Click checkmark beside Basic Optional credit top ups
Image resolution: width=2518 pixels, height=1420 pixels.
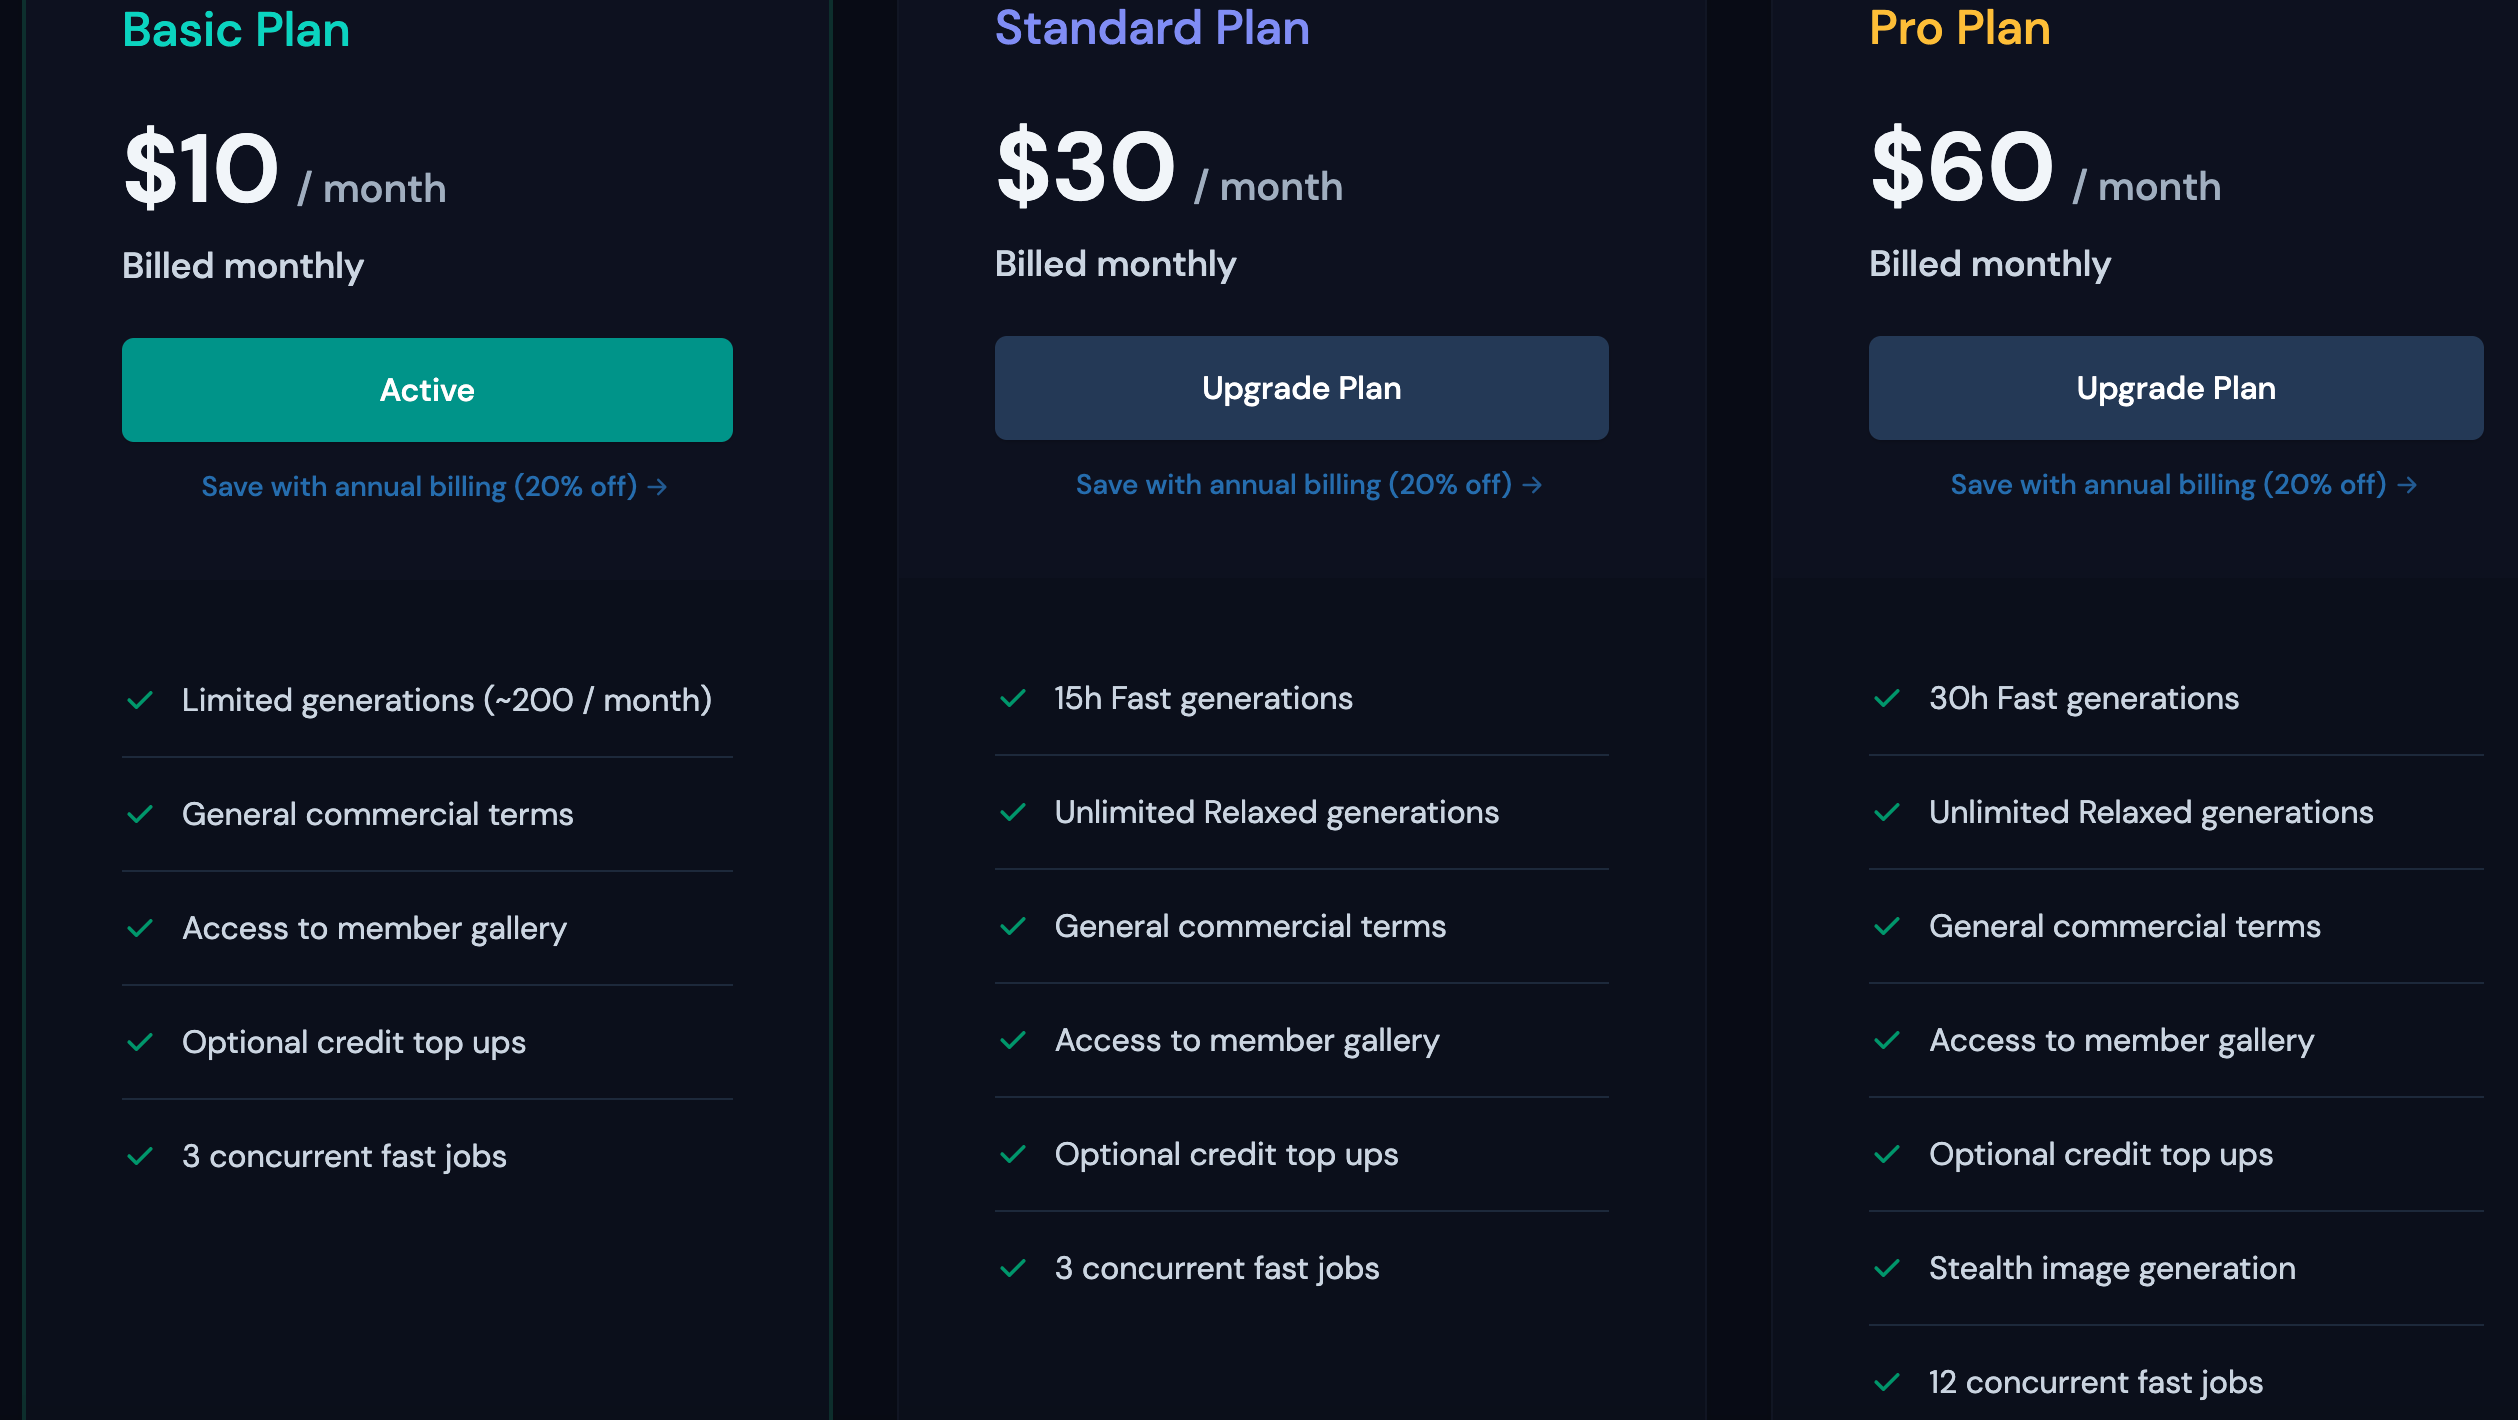(x=141, y=1042)
